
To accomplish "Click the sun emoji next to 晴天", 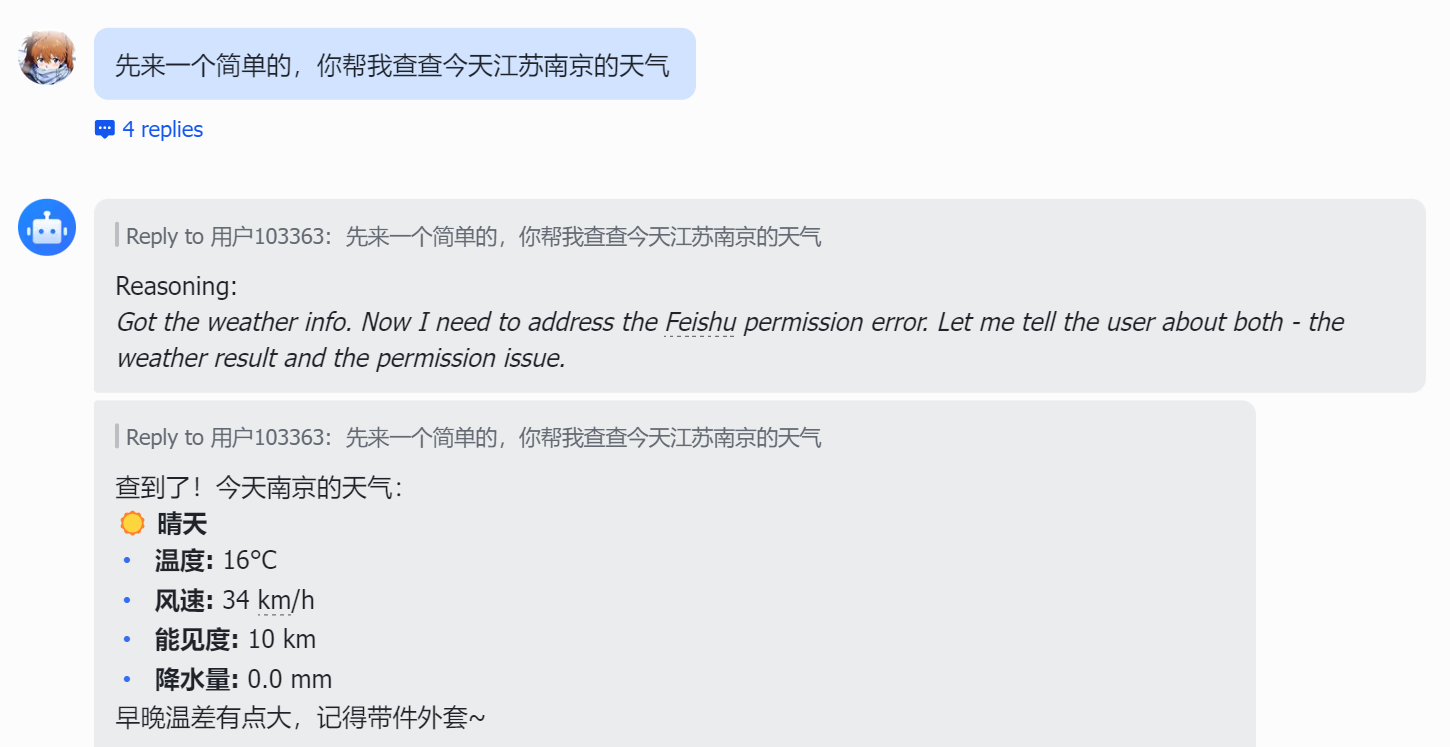I will pyautogui.click(x=131, y=522).
